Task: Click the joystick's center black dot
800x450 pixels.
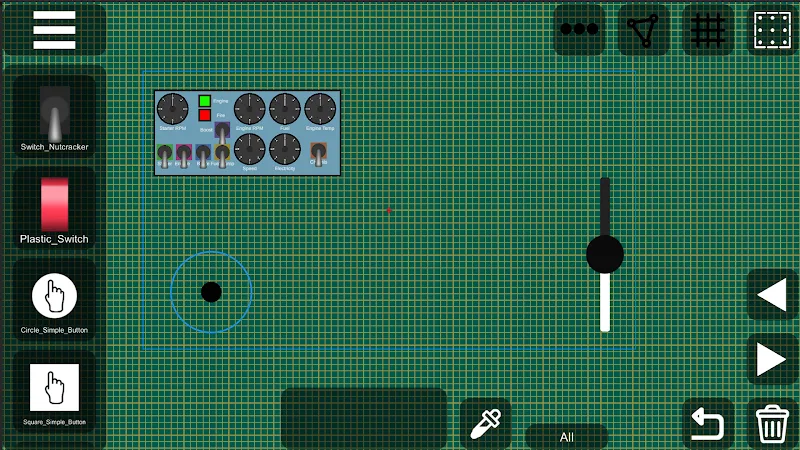Action: (x=211, y=292)
